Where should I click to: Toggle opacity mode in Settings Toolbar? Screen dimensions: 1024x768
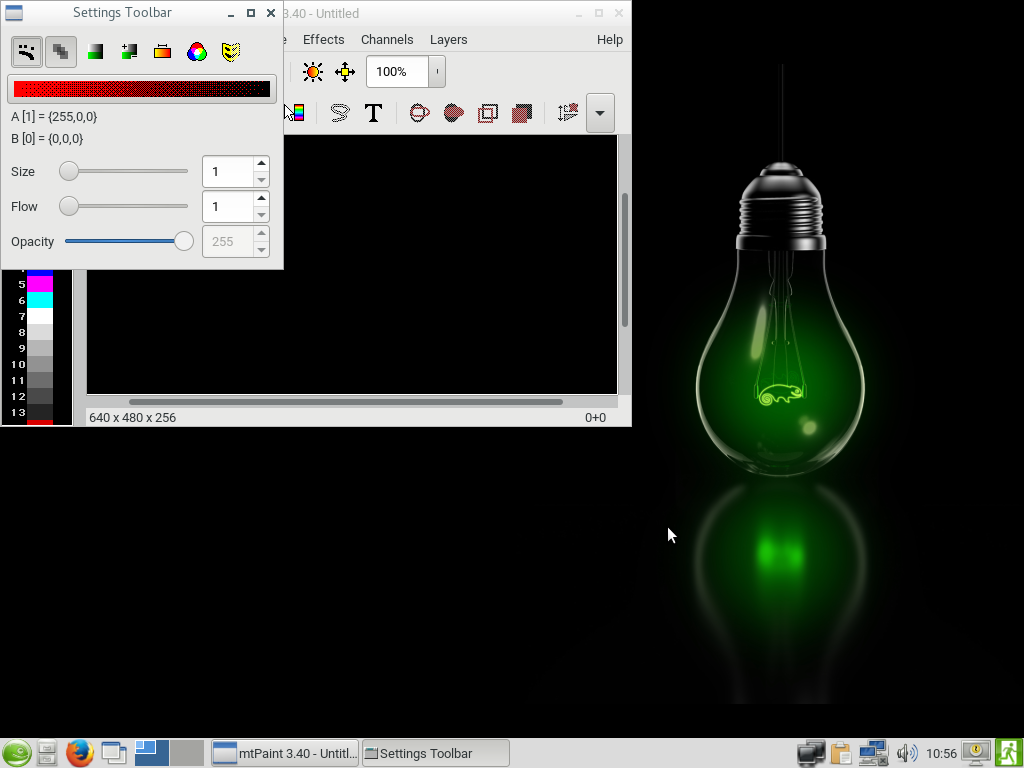click(x=61, y=52)
